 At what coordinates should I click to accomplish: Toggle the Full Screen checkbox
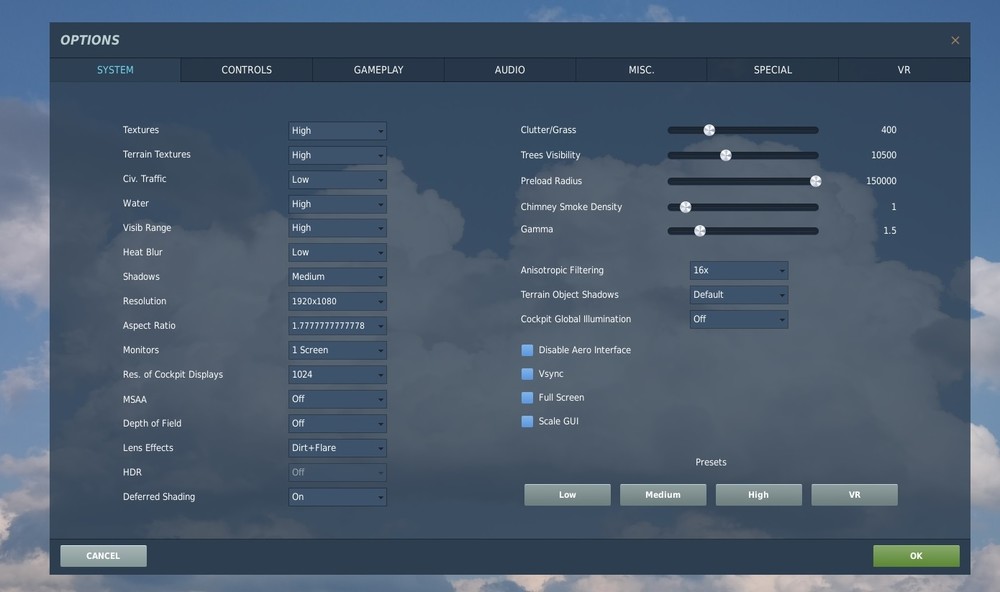[527, 397]
